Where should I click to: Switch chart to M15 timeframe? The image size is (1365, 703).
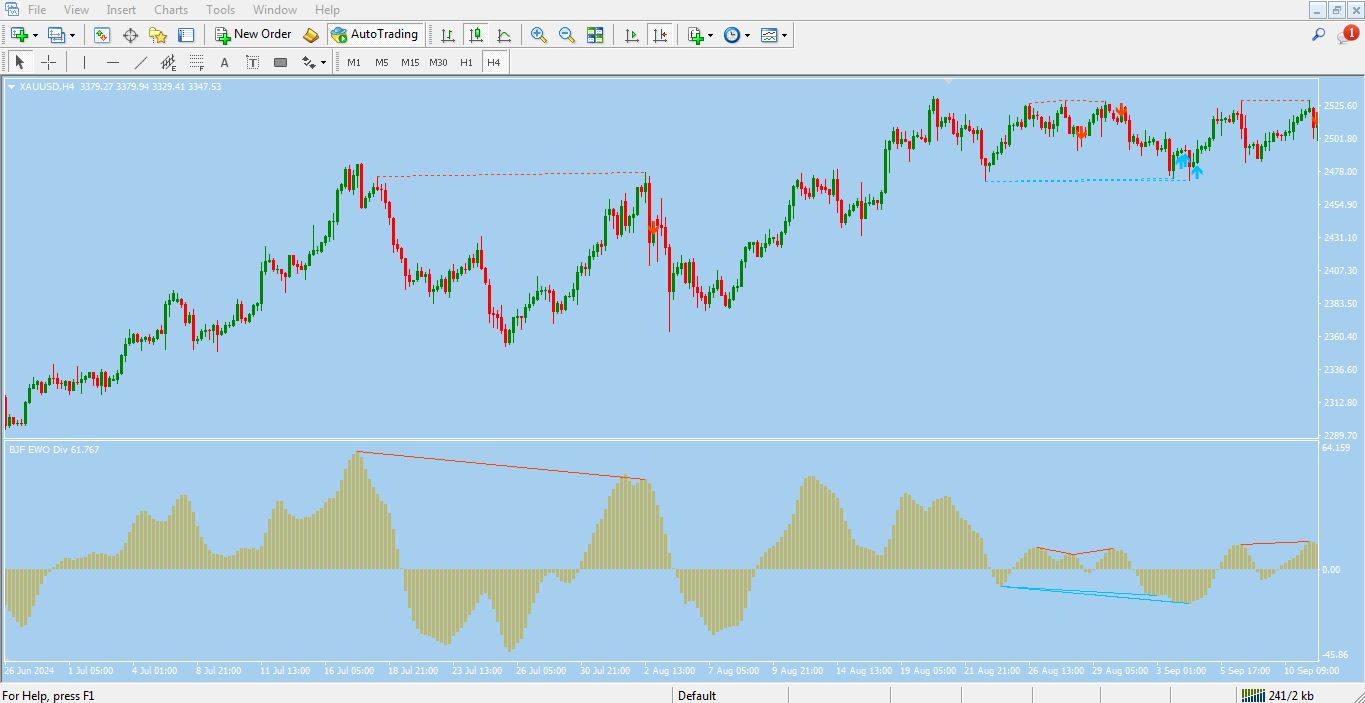tap(409, 61)
